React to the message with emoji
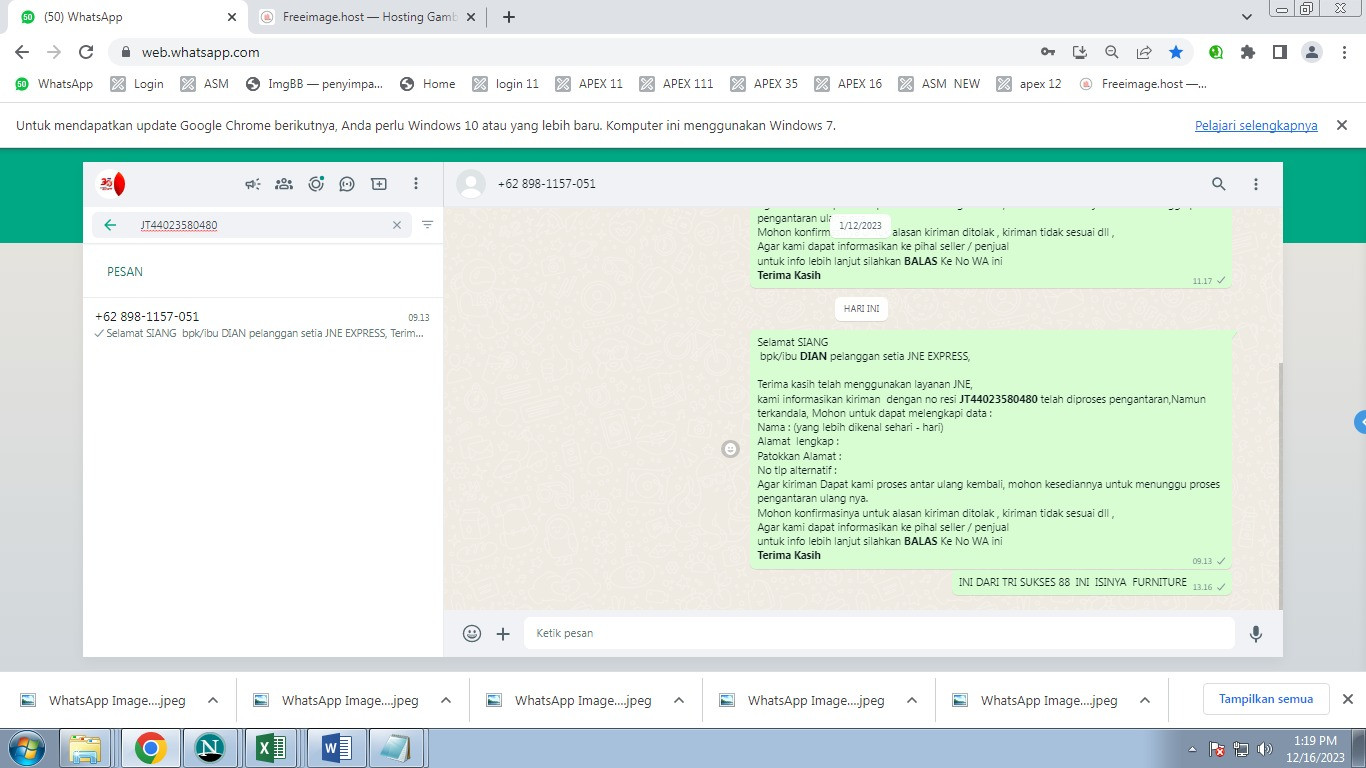The image size is (1366, 768). (730, 450)
